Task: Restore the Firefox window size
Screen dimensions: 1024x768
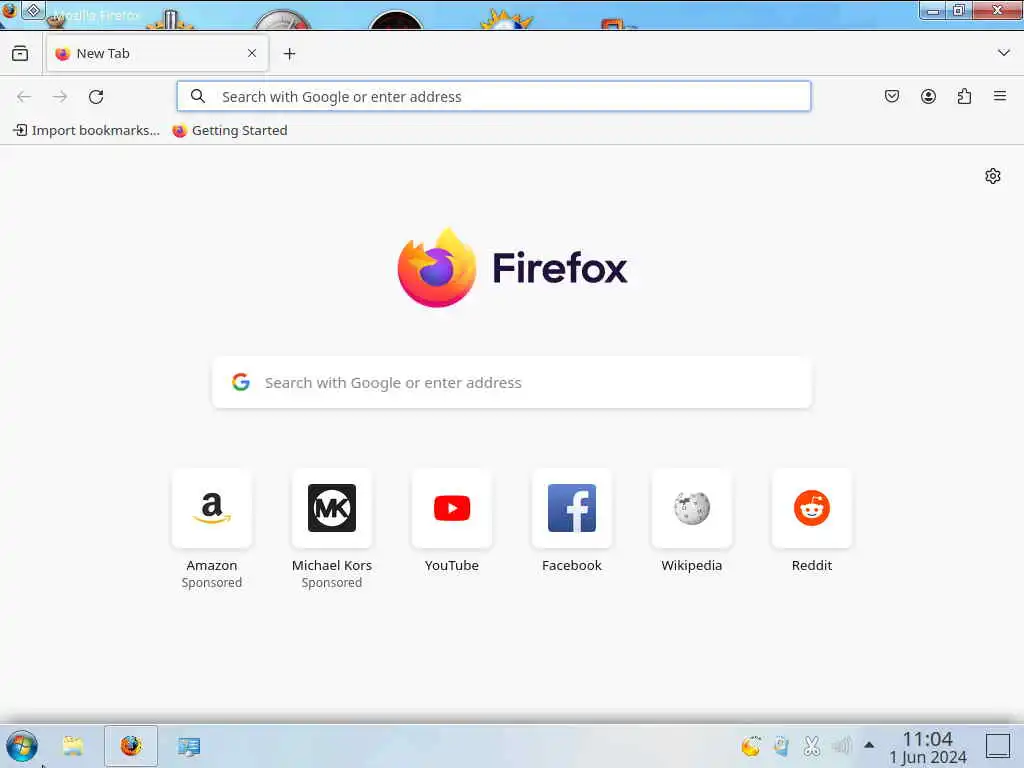Action: coord(959,10)
